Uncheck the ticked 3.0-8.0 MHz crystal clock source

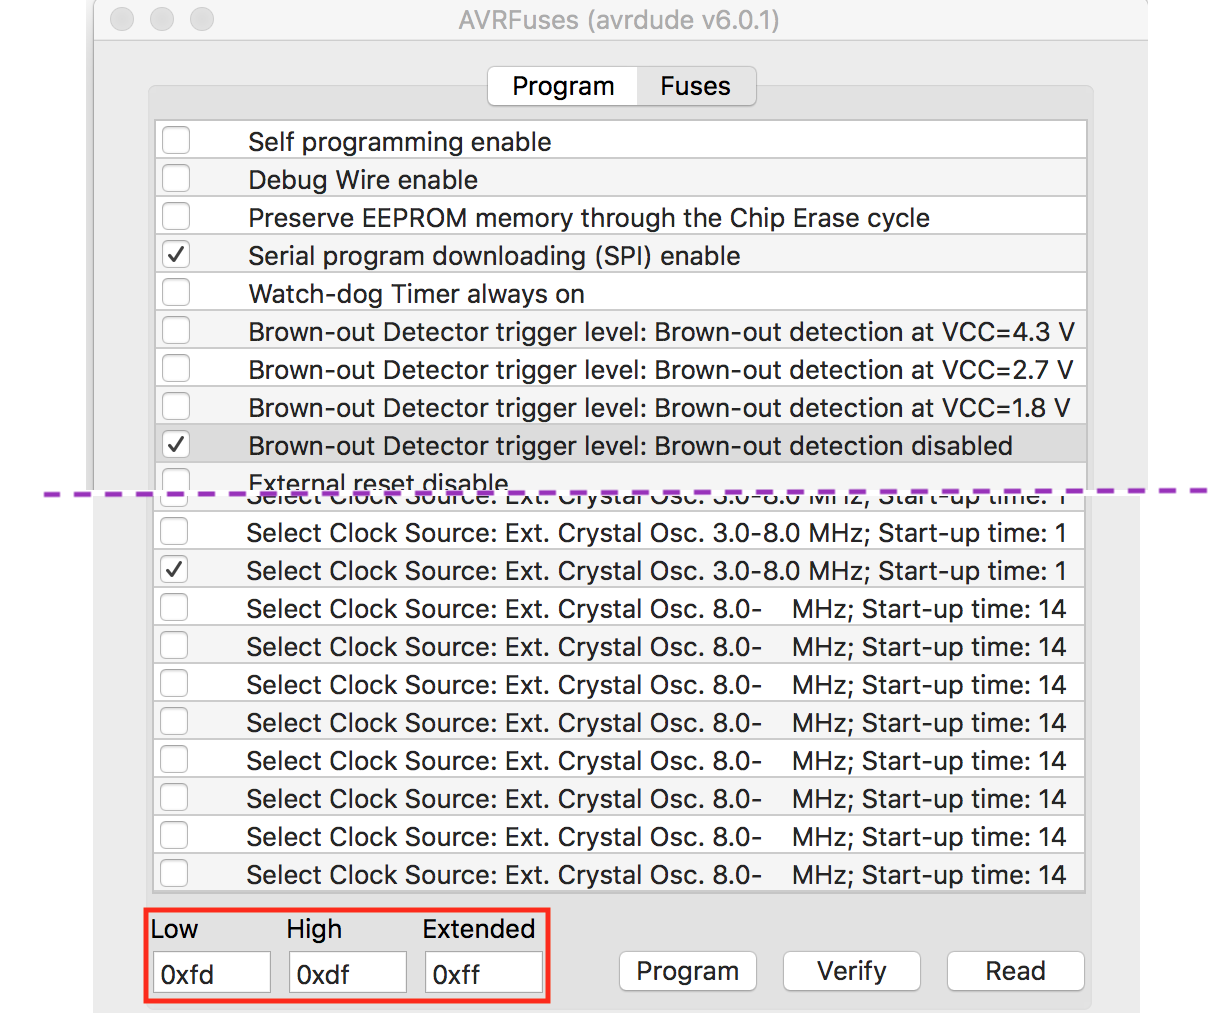click(x=174, y=570)
